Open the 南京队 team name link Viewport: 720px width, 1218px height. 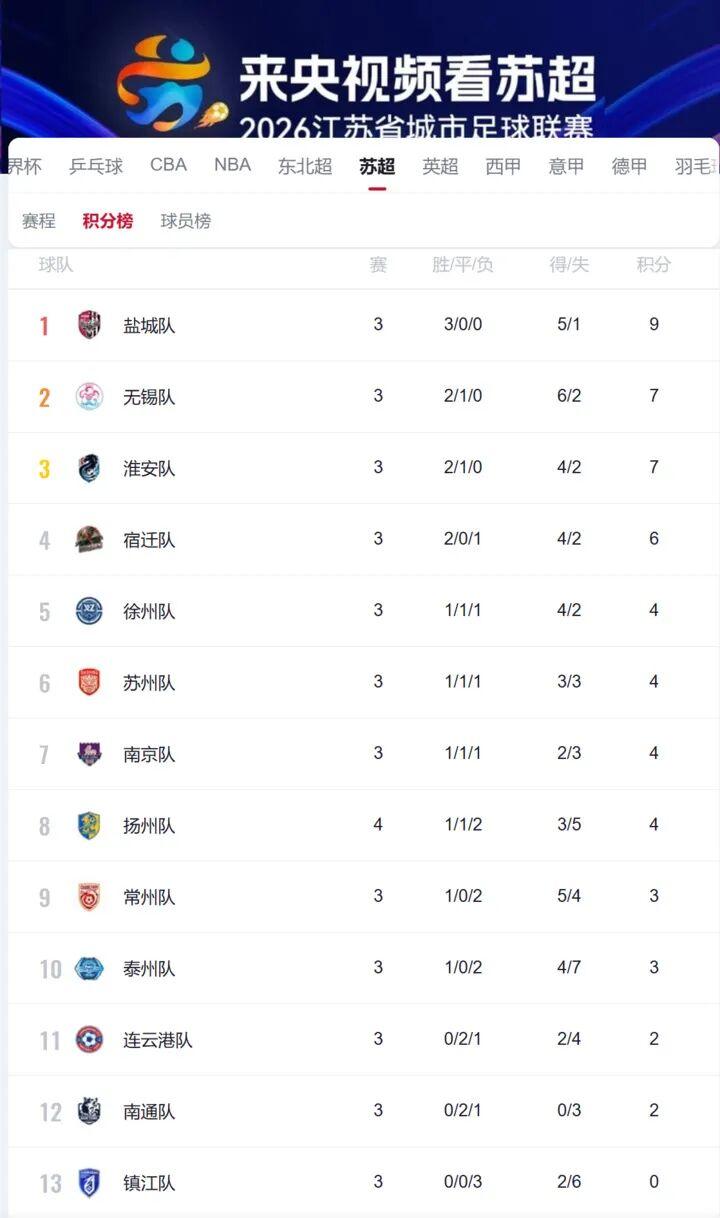coord(149,754)
